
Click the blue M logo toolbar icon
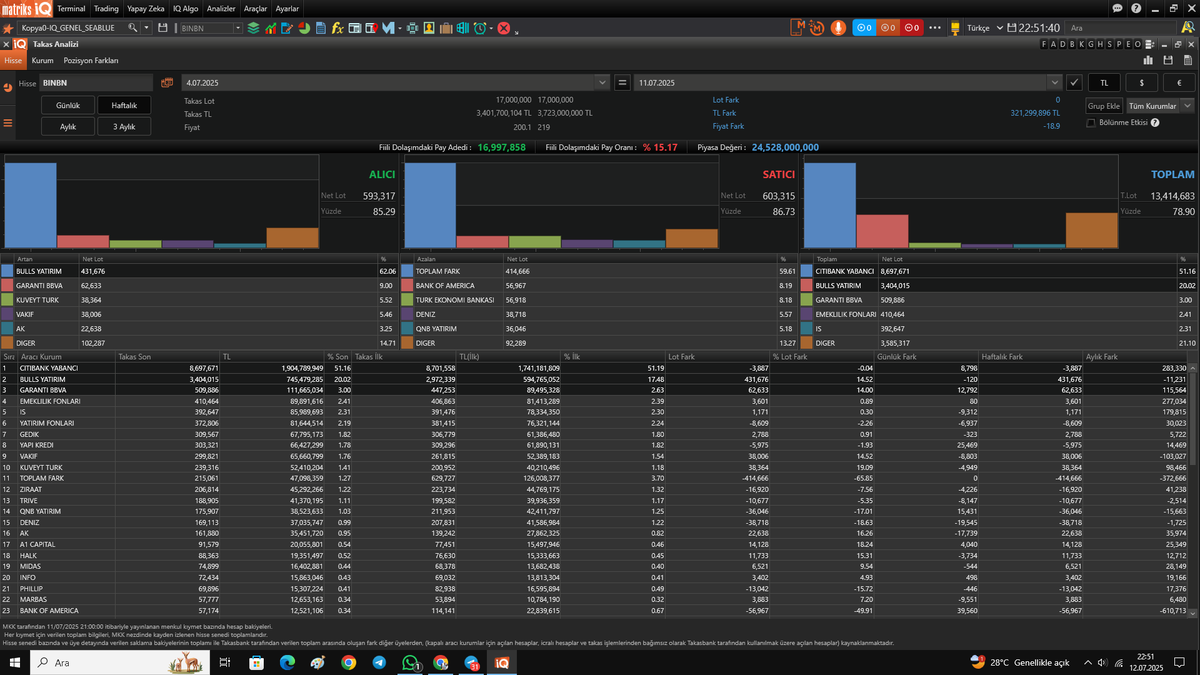click(x=388, y=29)
